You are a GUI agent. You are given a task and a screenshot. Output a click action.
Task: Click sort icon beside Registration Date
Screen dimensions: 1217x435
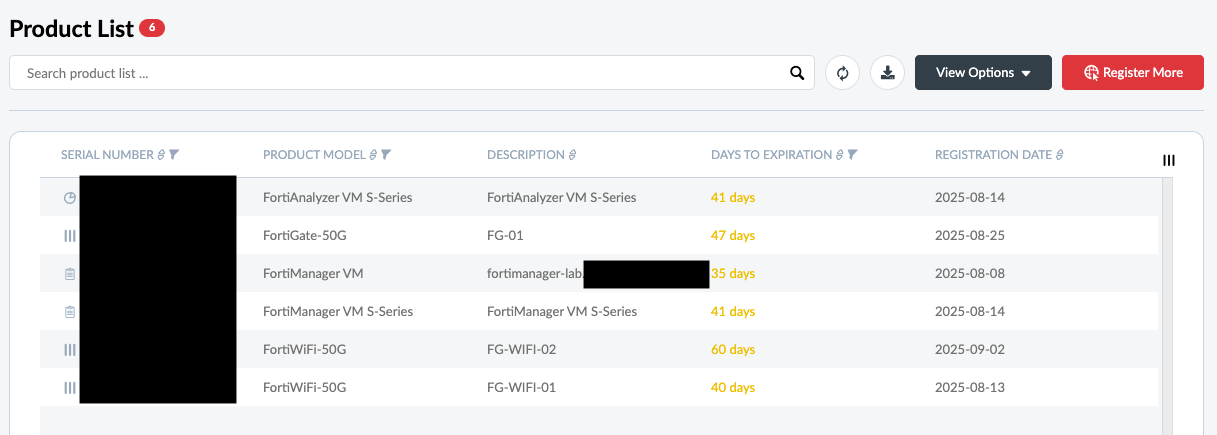coord(1059,155)
